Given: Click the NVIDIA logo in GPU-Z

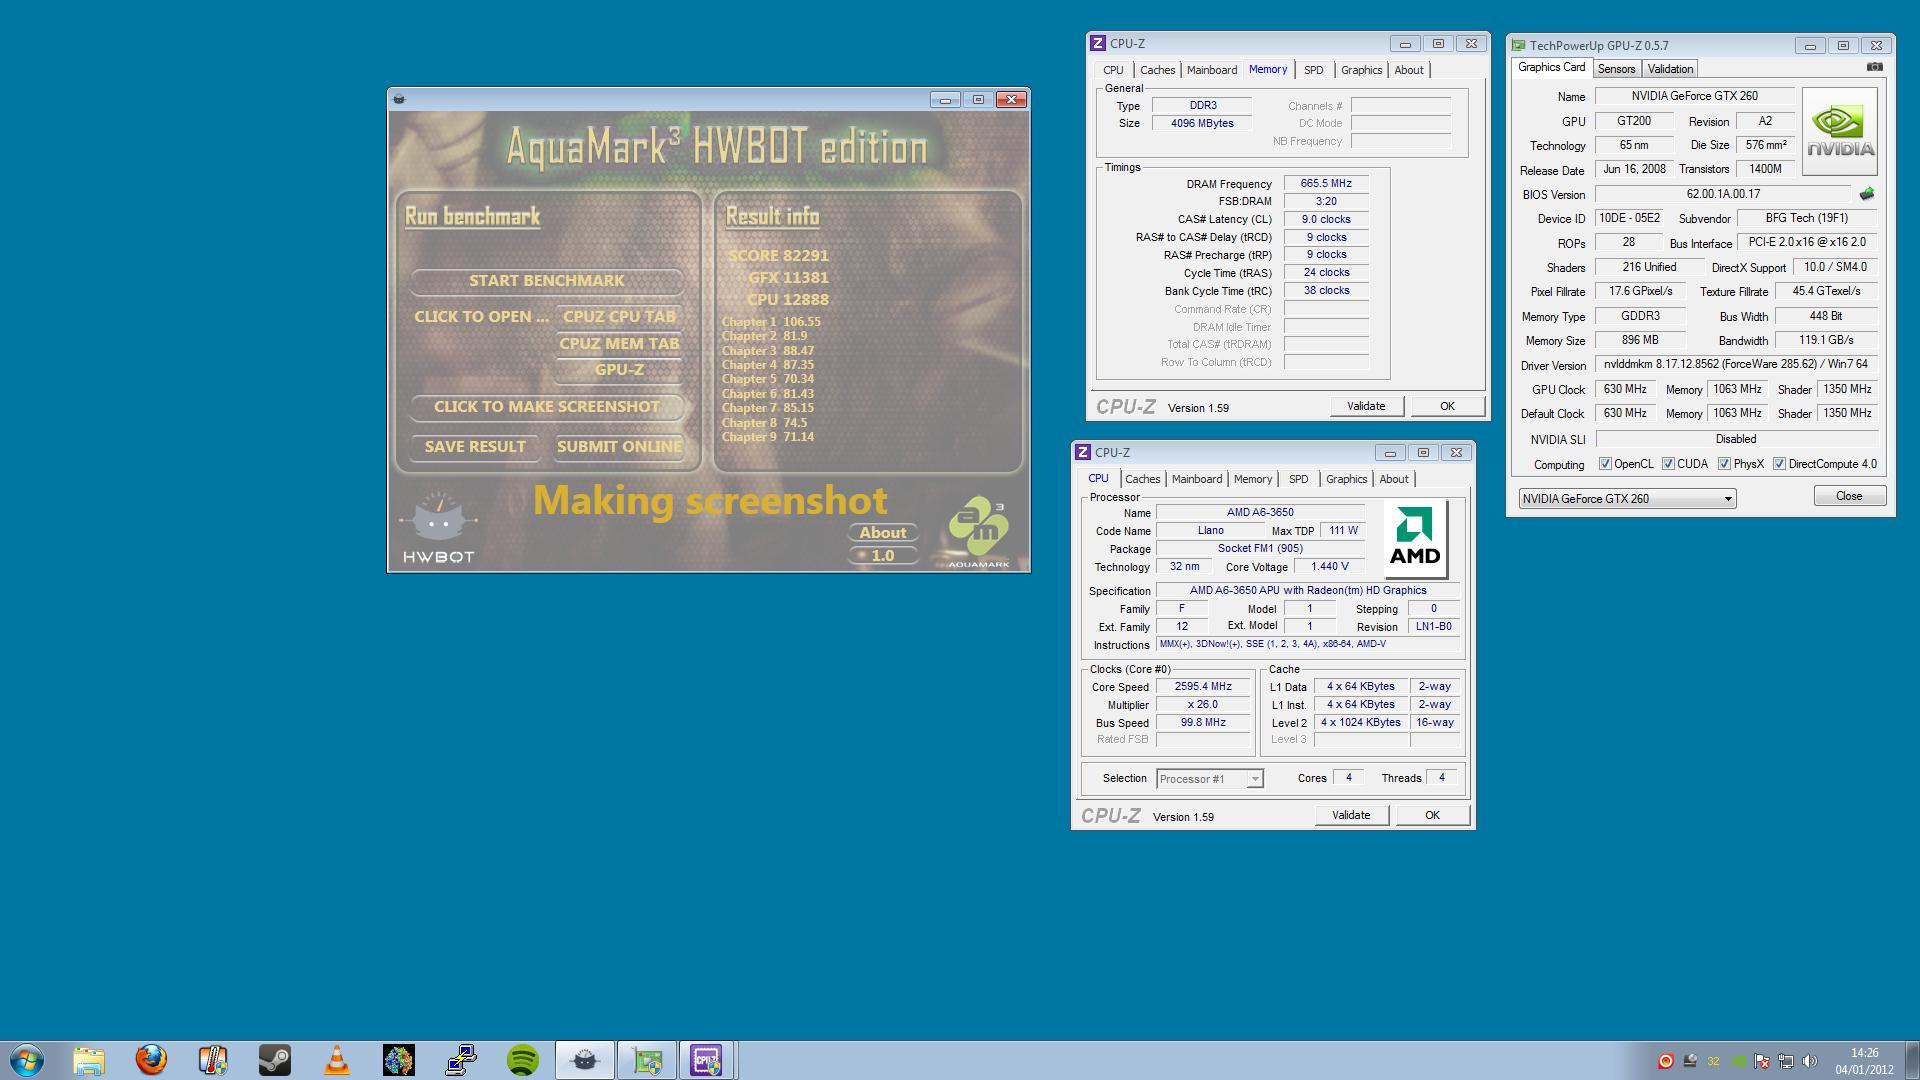Looking at the screenshot, I should pyautogui.click(x=1840, y=131).
